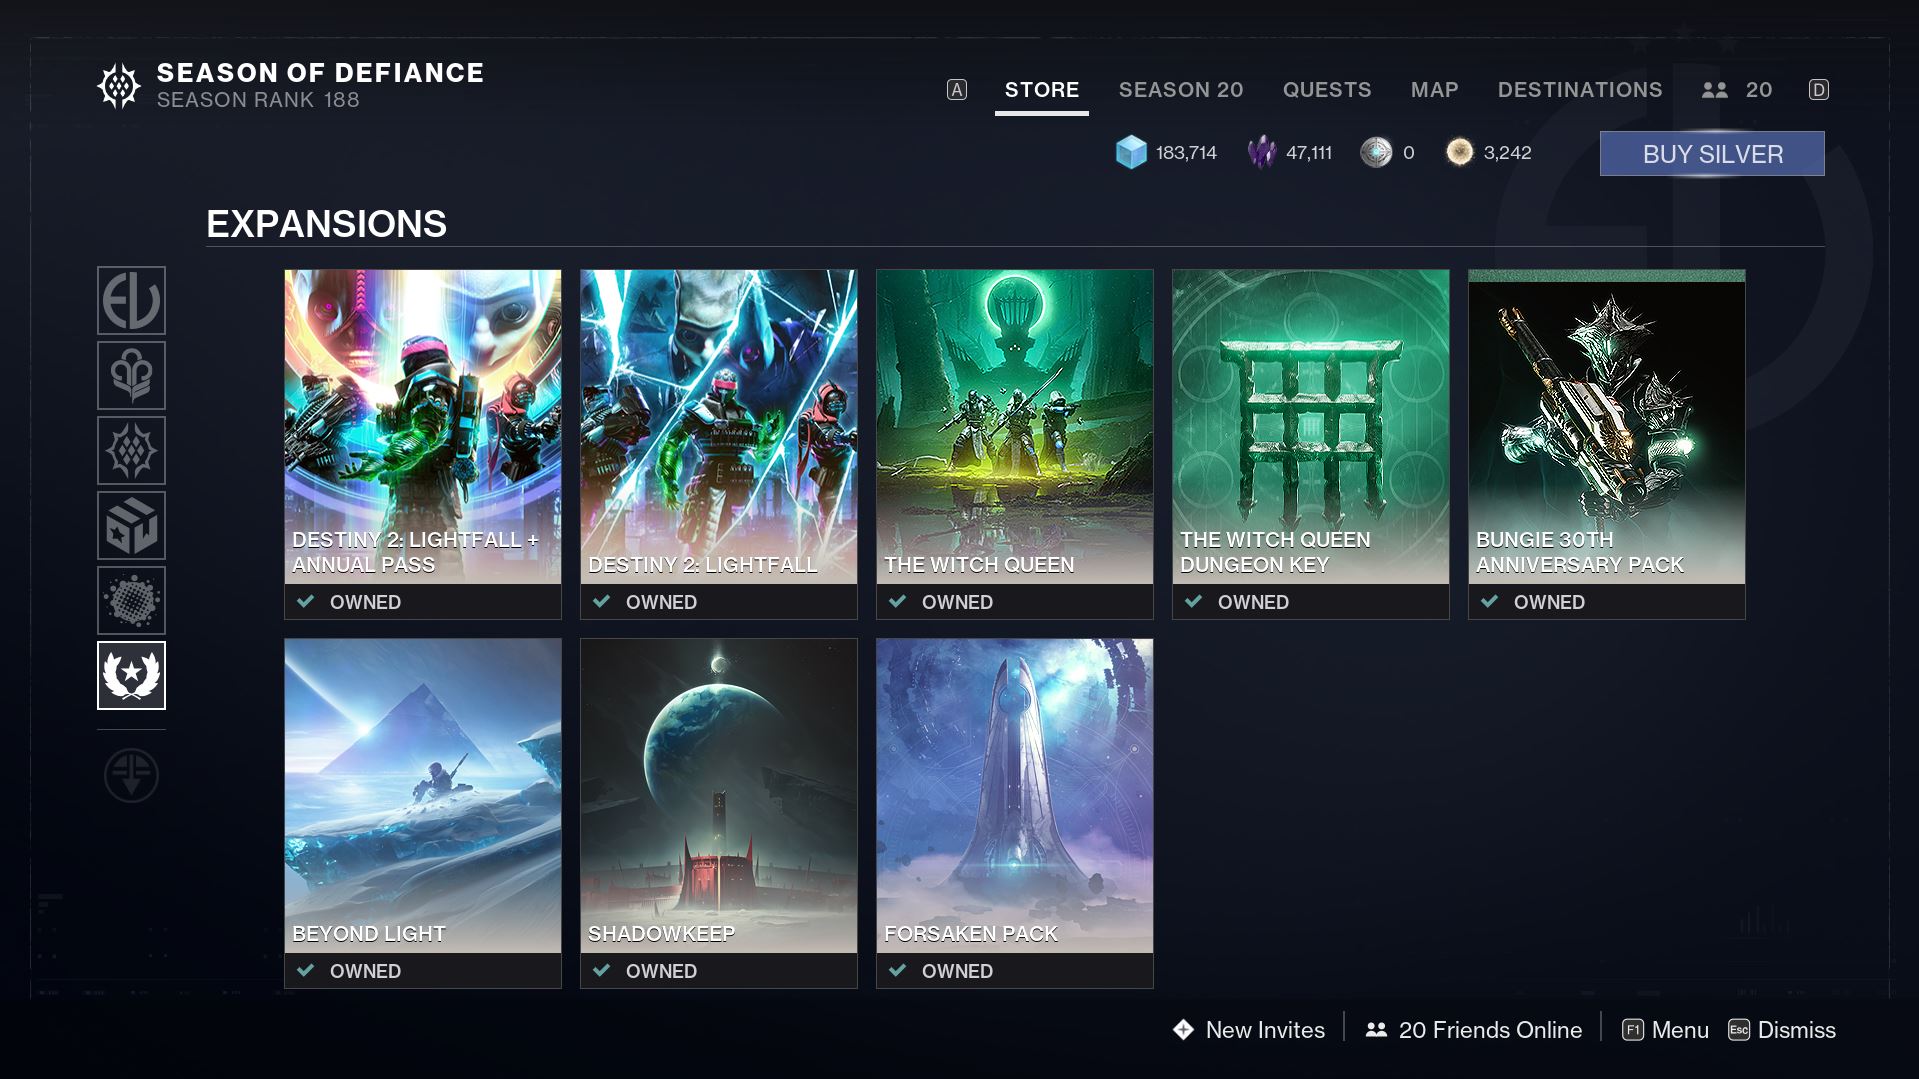
Task: Click the Season of Defiance emblem icon
Action: click(x=119, y=86)
